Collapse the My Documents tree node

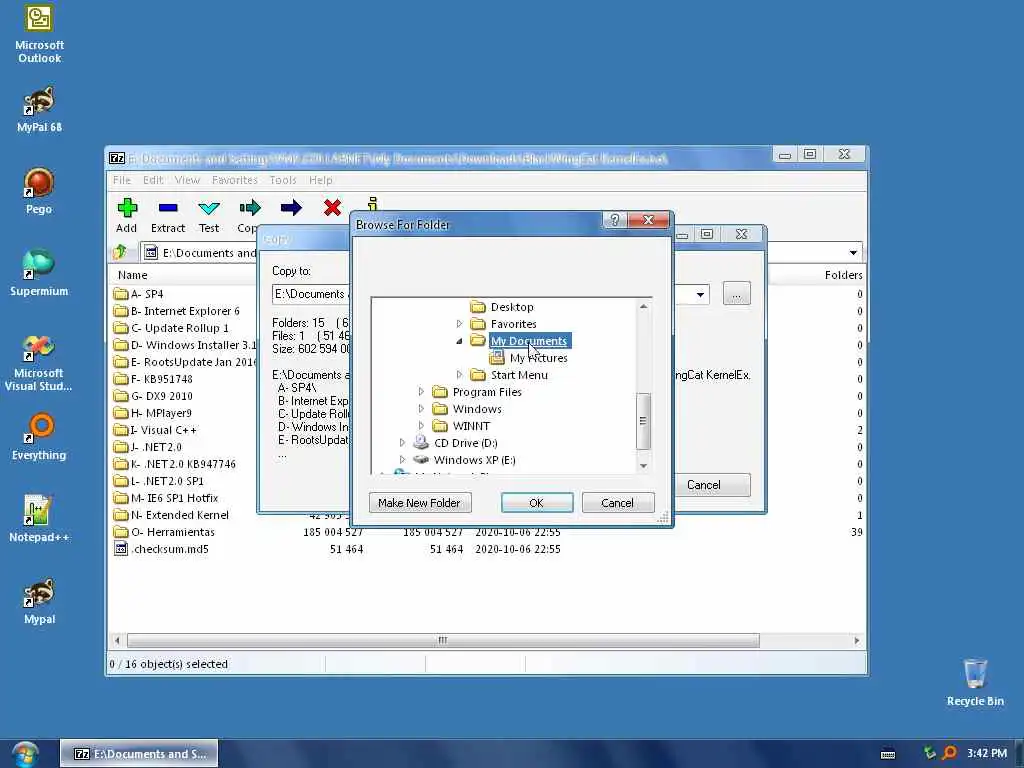coord(459,341)
